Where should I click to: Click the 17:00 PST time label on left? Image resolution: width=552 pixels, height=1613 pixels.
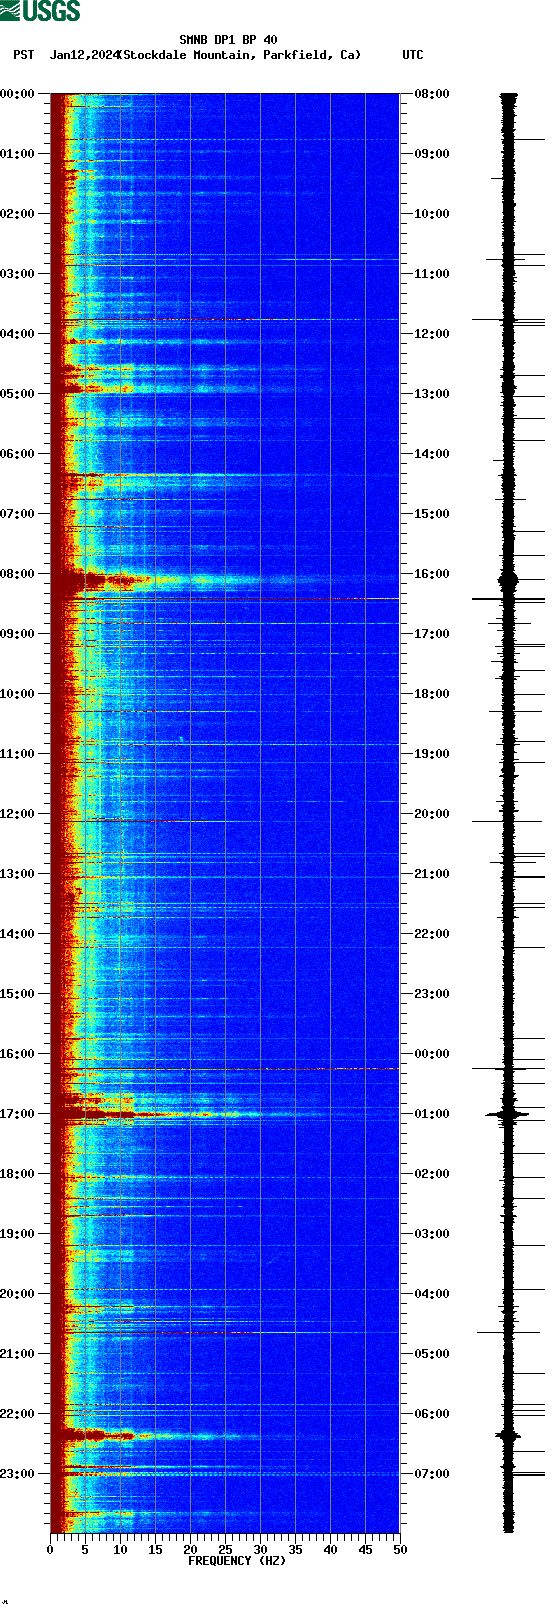point(18,1114)
